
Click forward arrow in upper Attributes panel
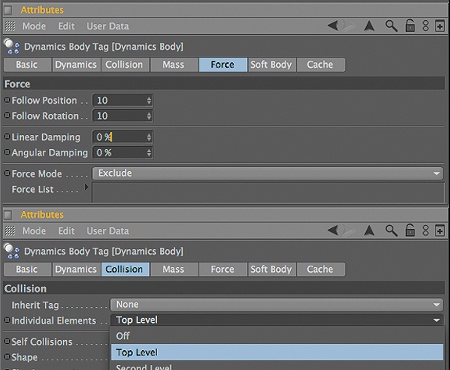(348, 25)
